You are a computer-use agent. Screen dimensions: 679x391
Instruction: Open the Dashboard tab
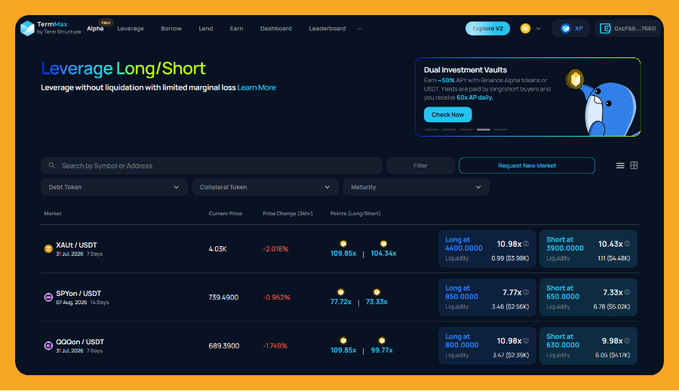pyautogui.click(x=276, y=29)
